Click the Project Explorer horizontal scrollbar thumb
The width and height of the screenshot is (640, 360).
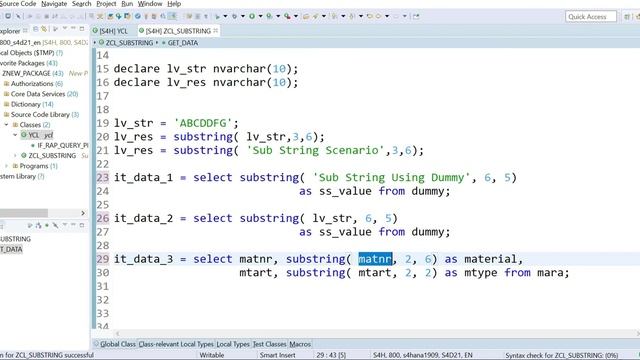pos(24,213)
